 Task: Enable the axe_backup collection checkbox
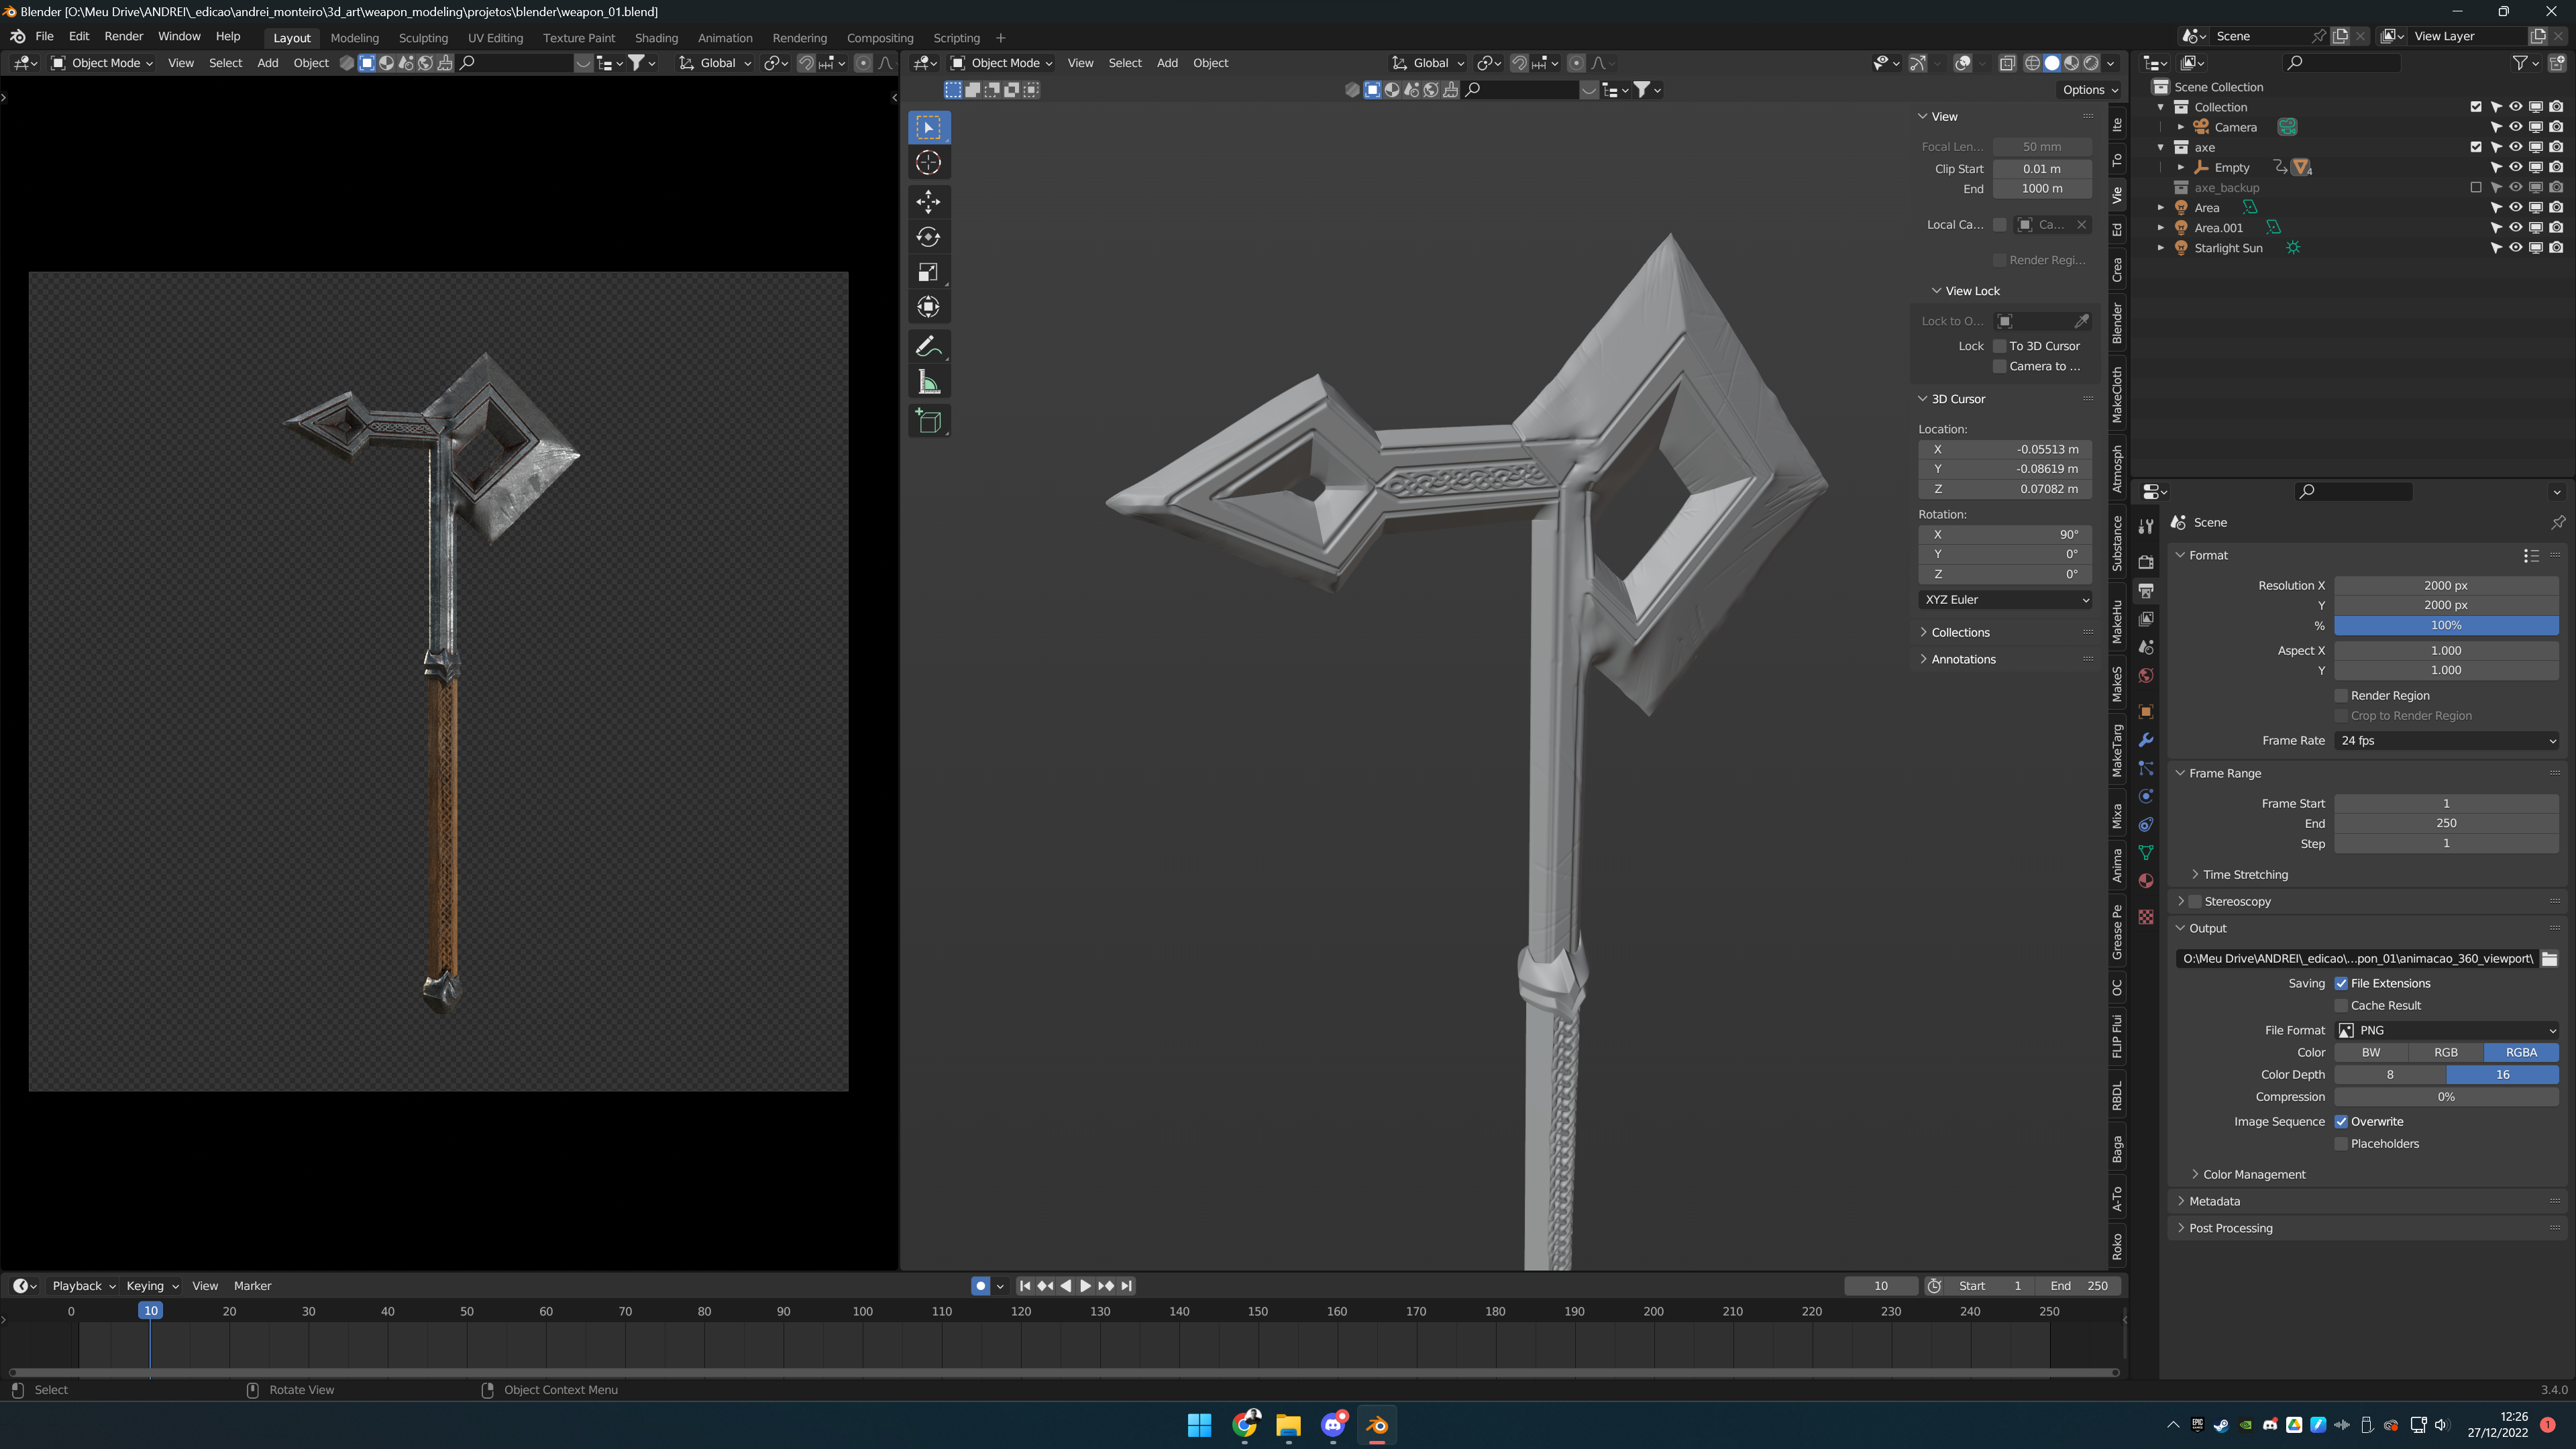point(2476,187)
